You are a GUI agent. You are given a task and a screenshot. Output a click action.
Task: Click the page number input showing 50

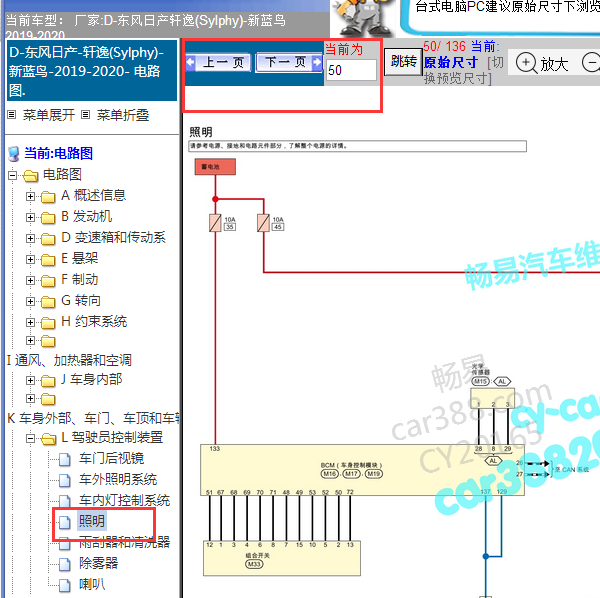click(351, 70)
